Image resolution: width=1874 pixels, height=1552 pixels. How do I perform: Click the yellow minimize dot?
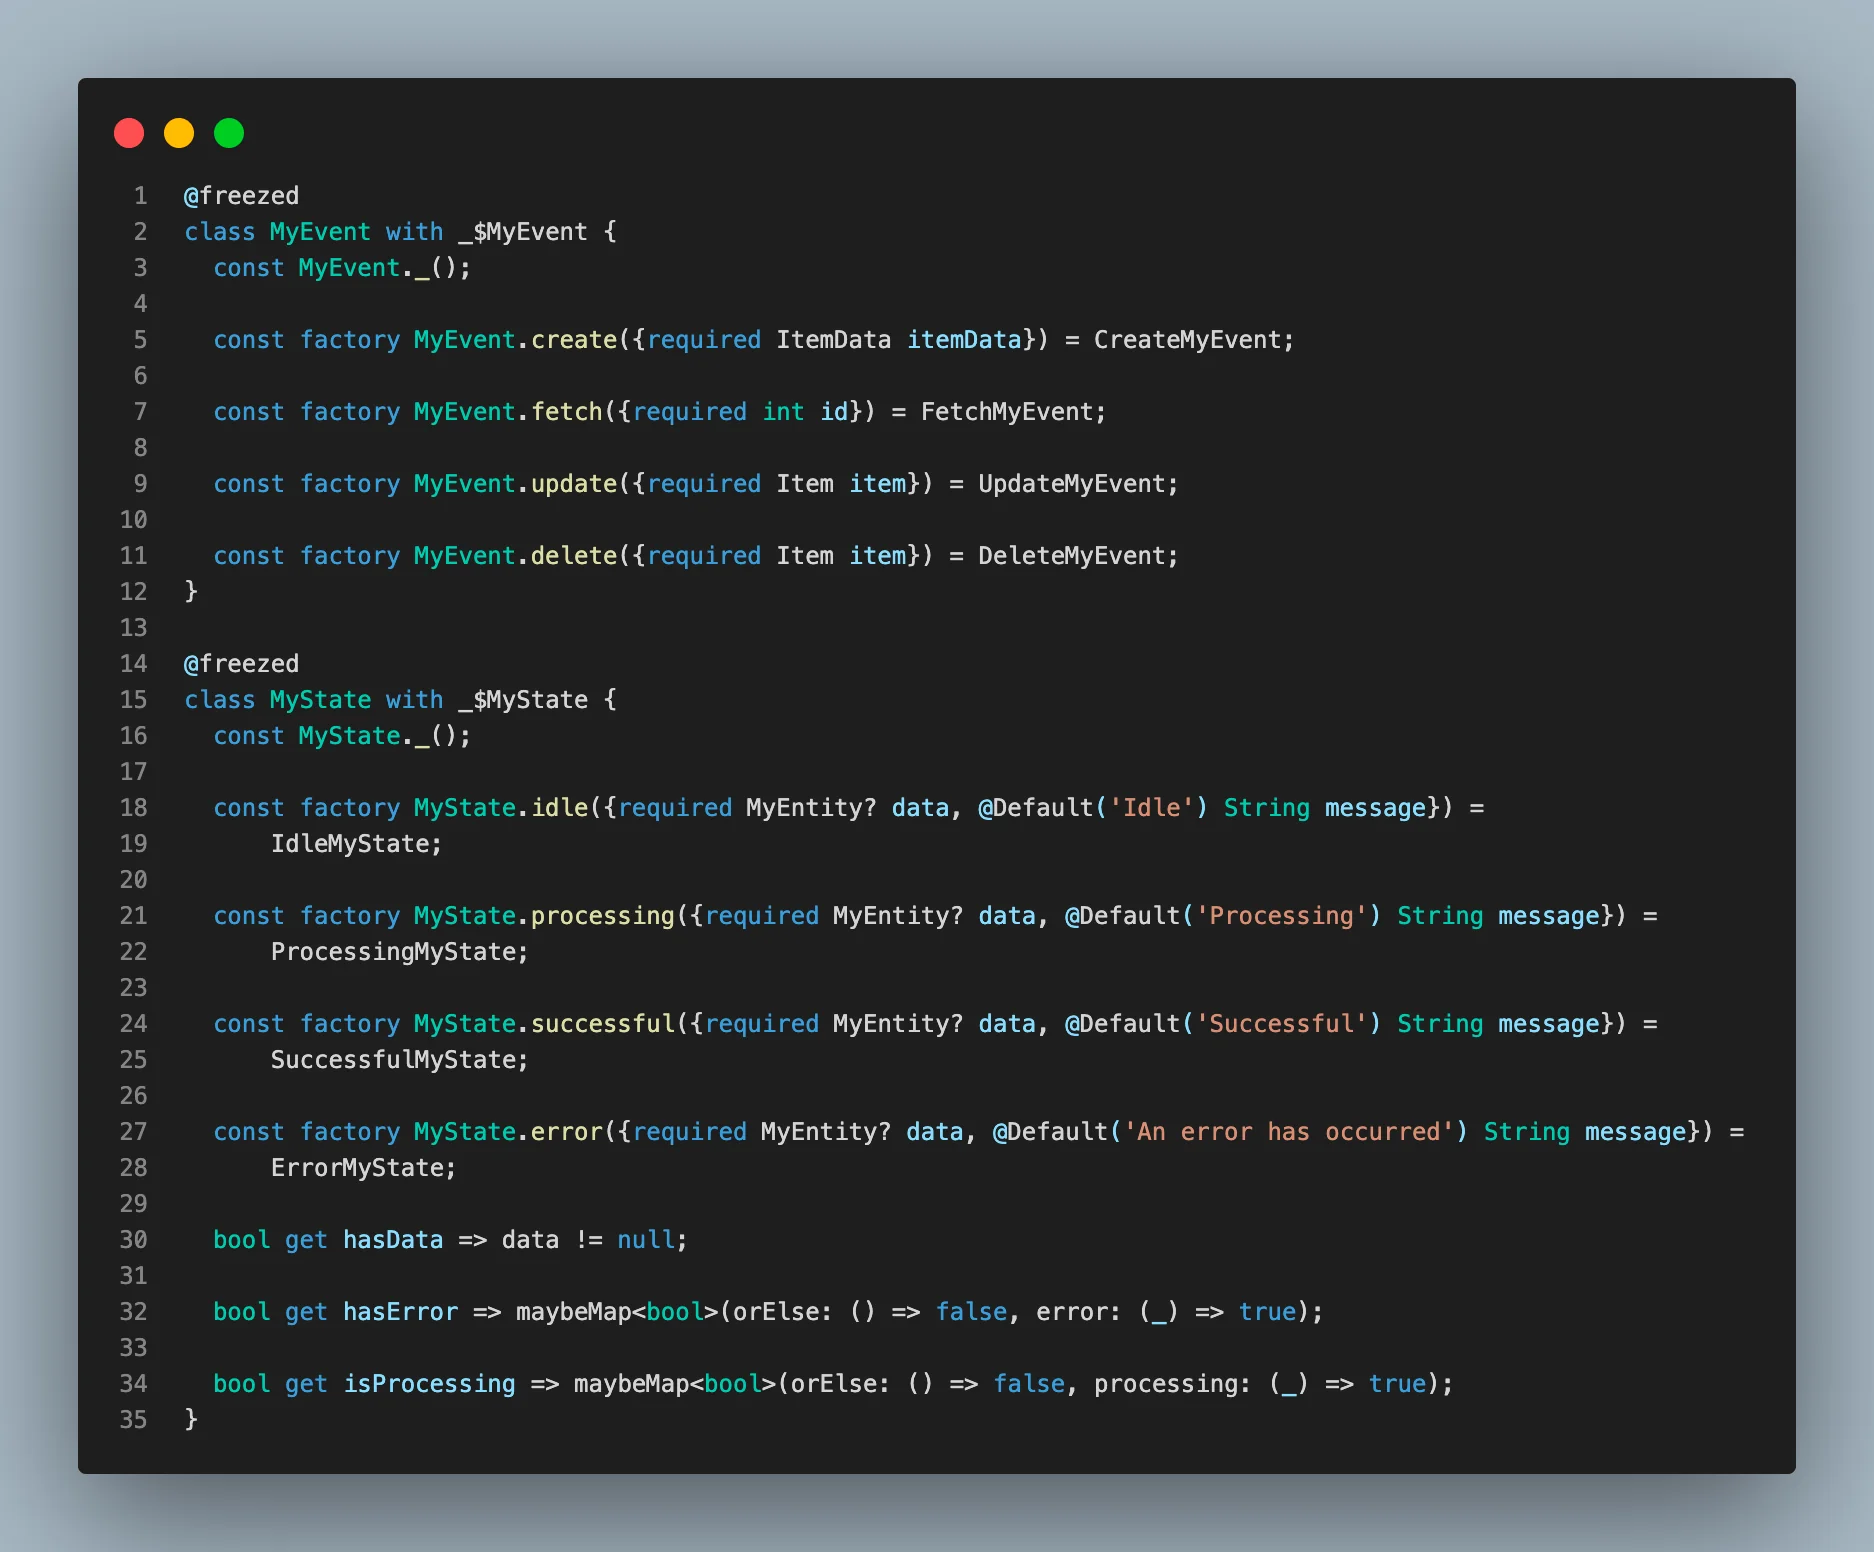[179, 133]
